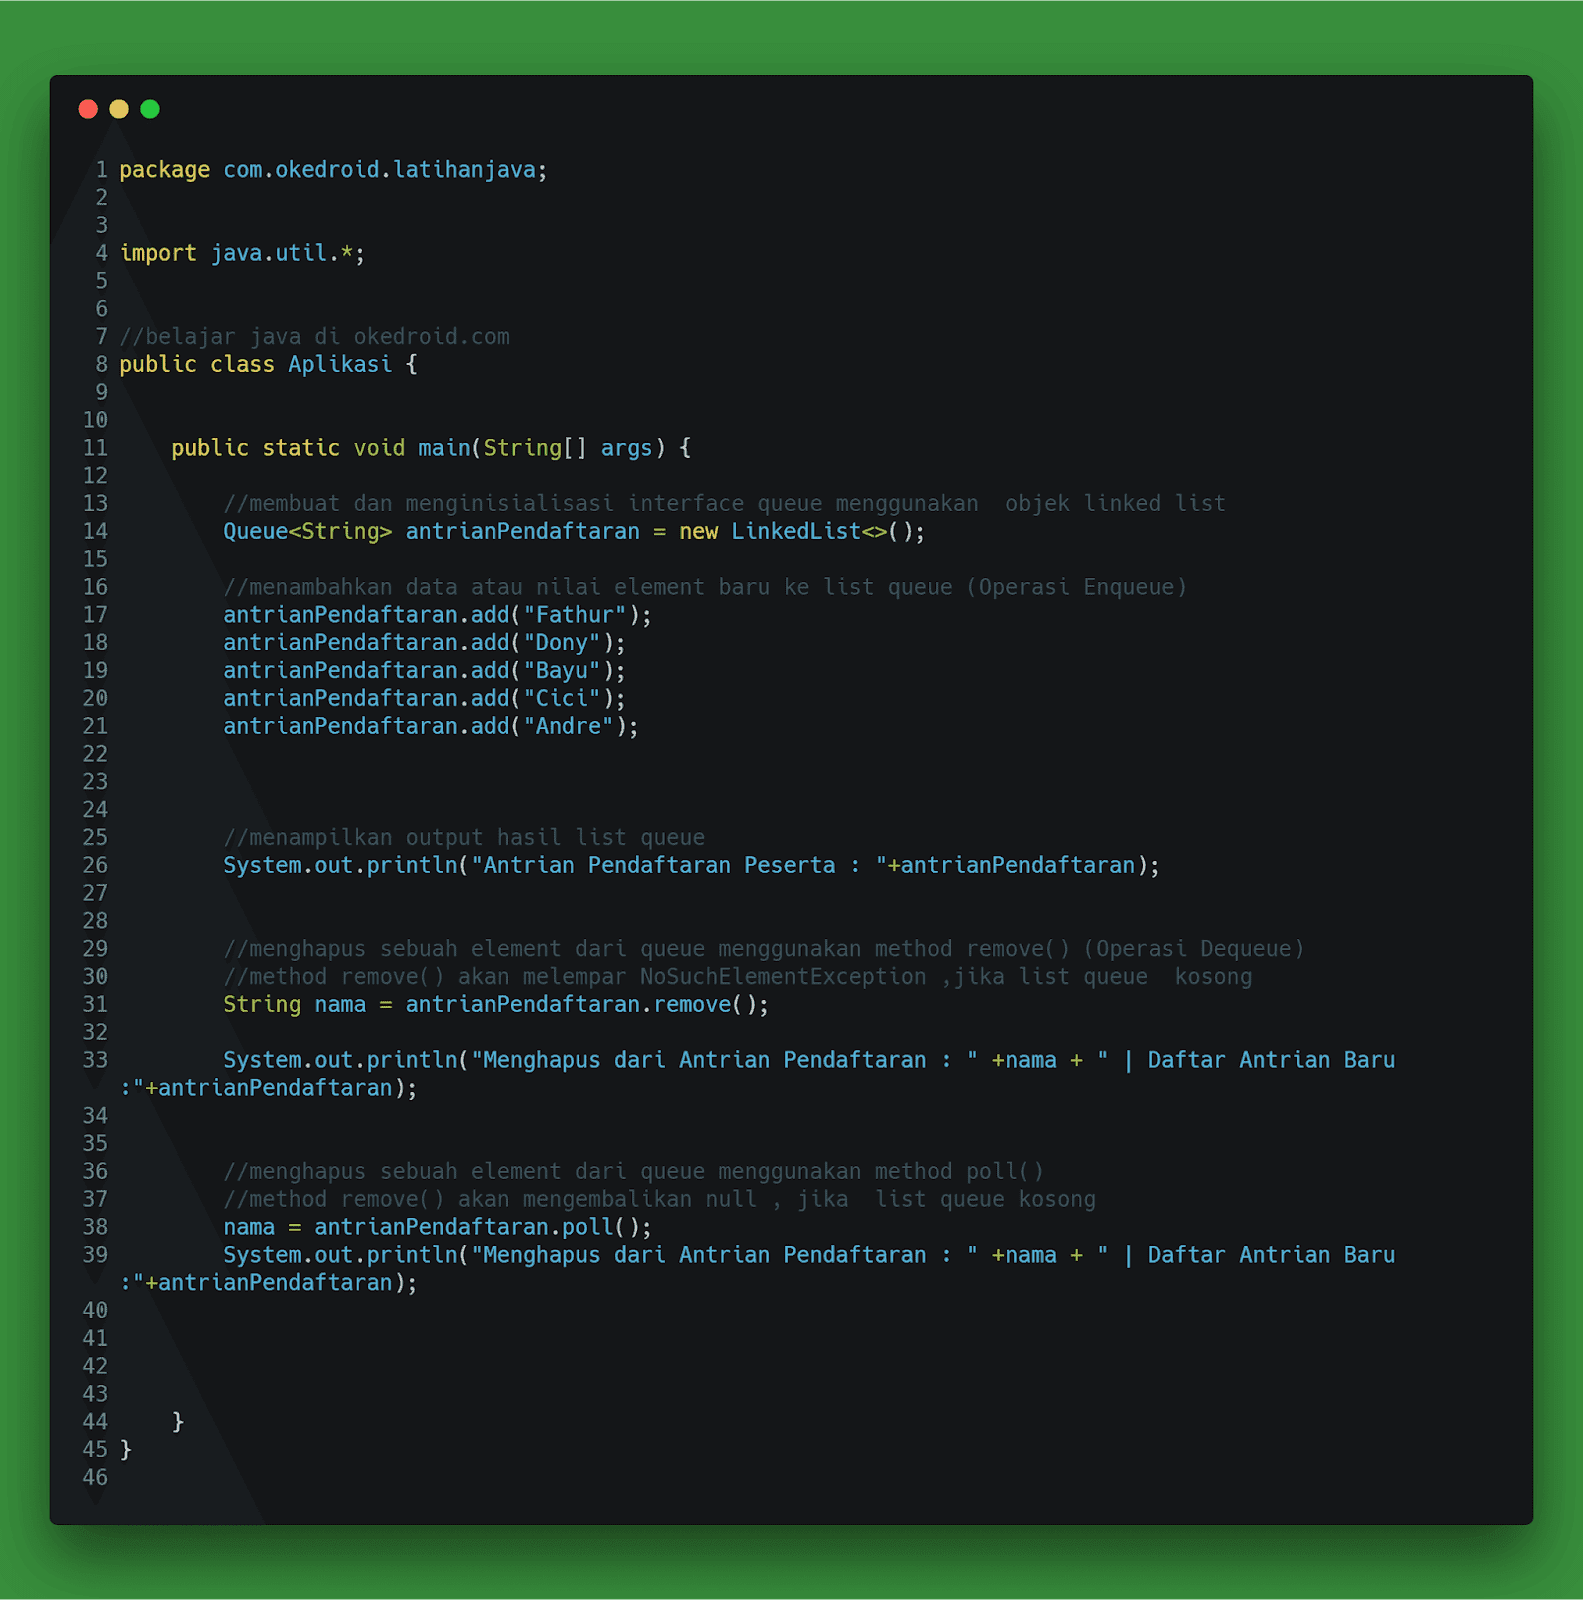Click println statement on line 33
This screenshot has width=1583, height=1600.
pos(757,1074)
